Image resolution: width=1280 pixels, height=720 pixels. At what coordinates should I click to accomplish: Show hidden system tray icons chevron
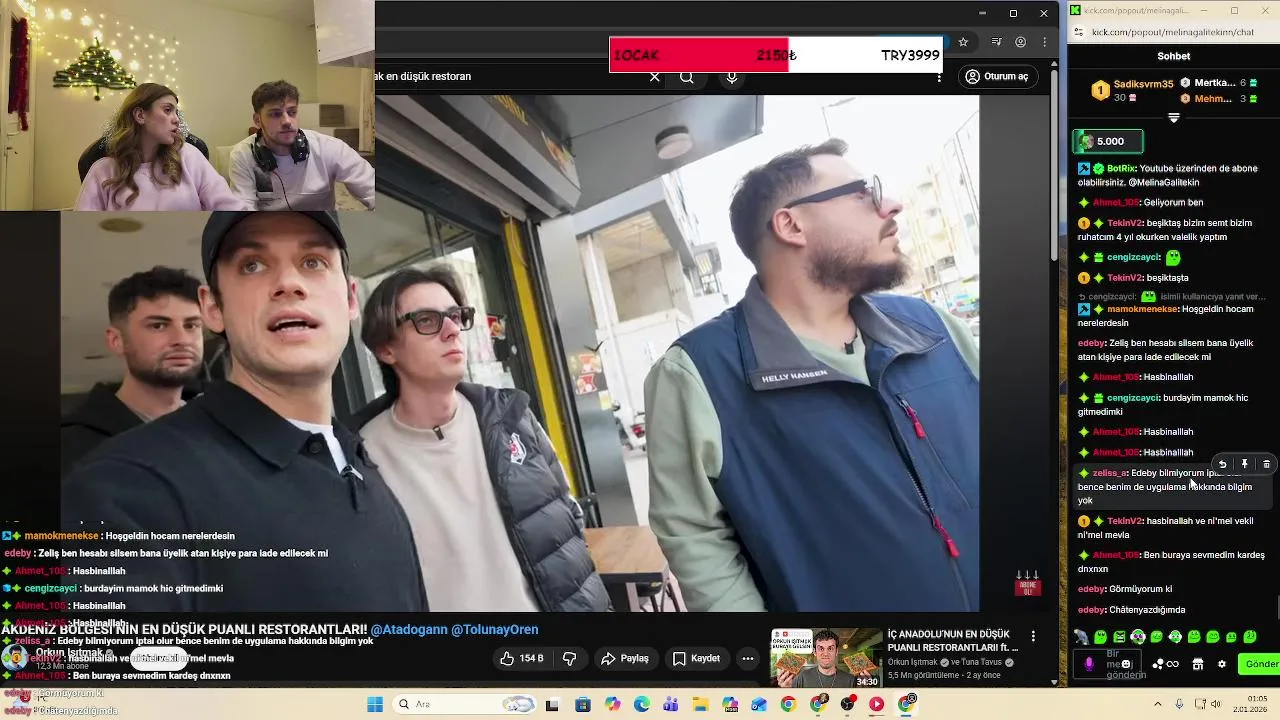pyautogui.click(x=1158, y=704)
